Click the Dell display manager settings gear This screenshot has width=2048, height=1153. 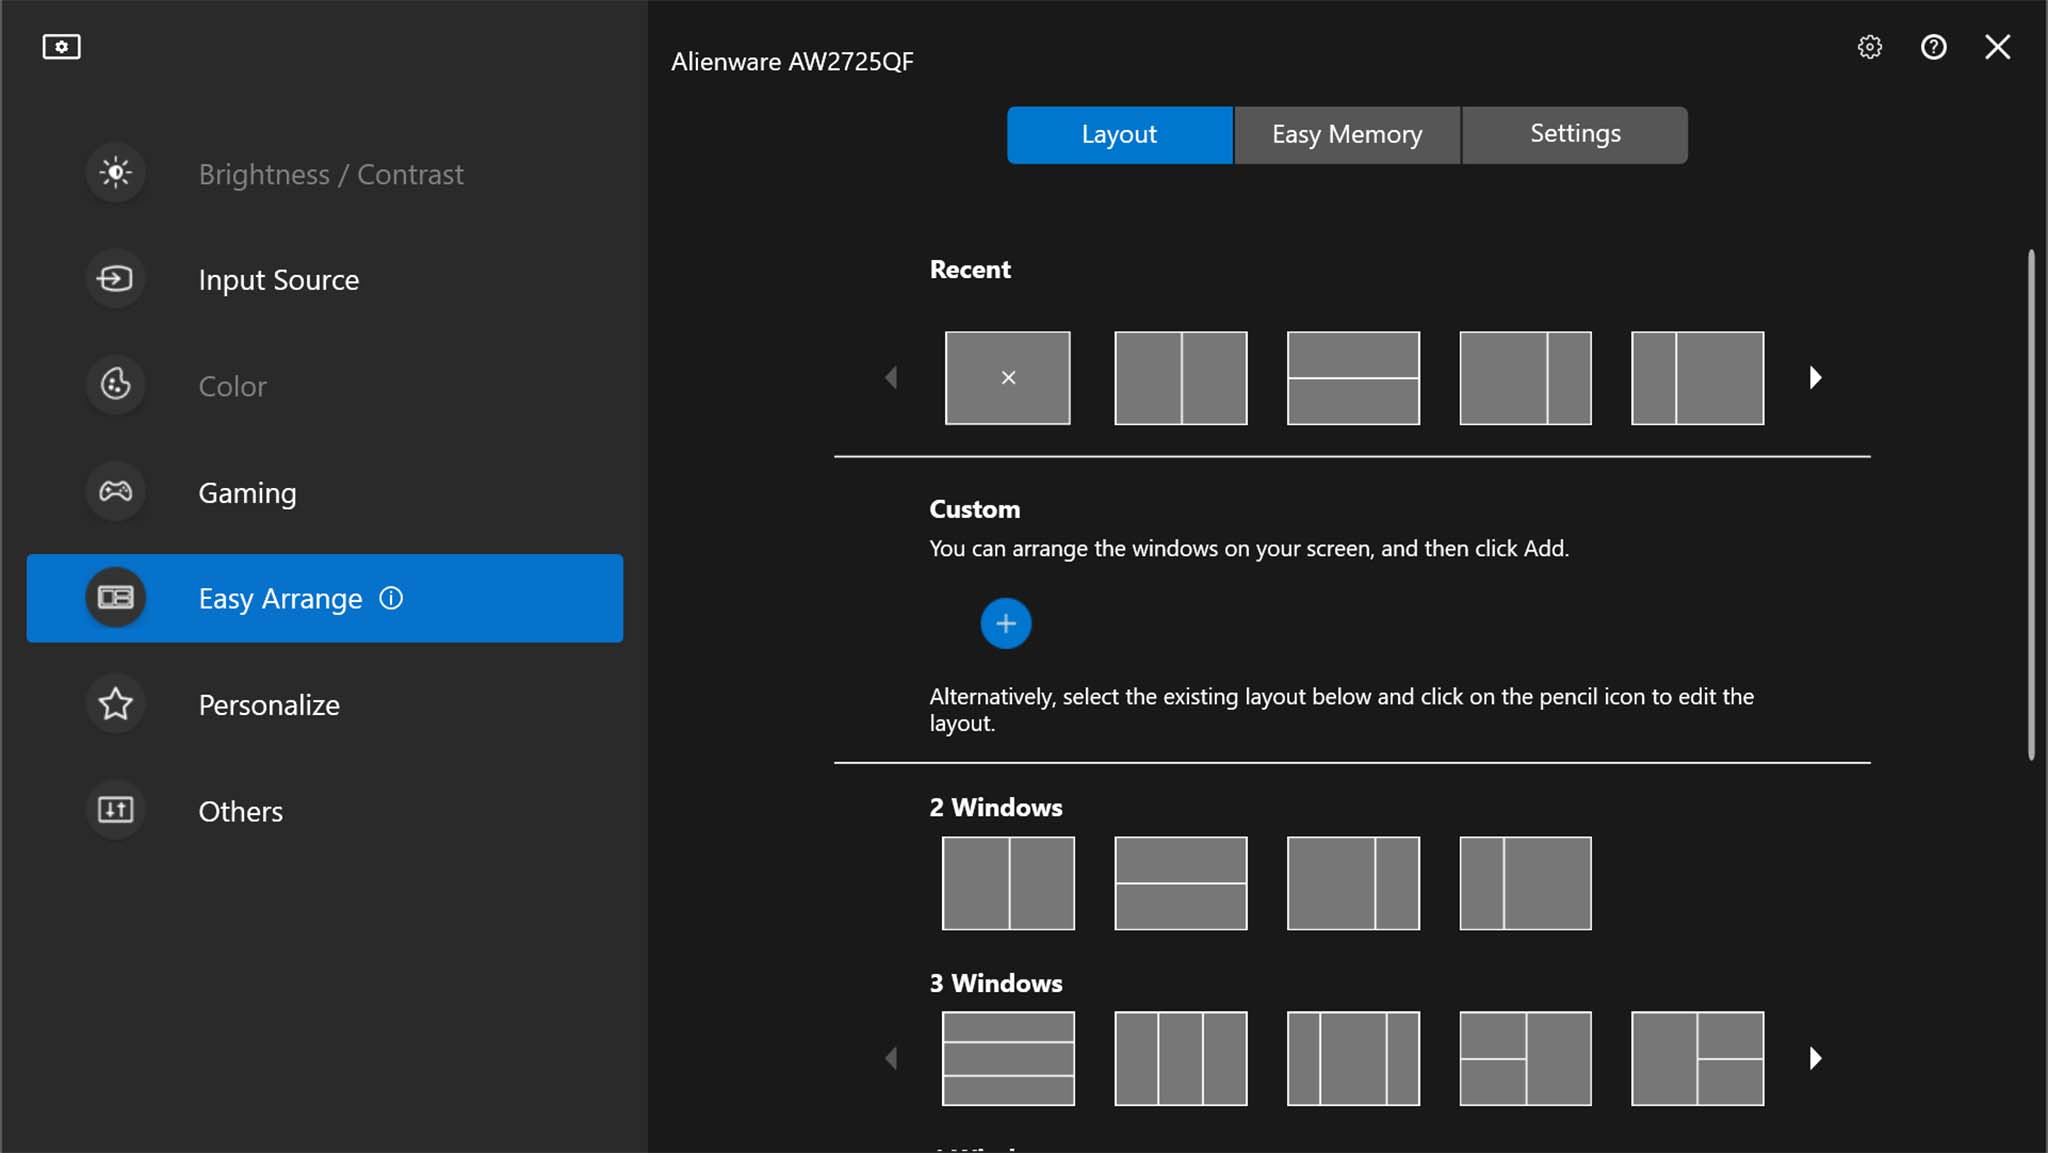(x=1869, y=48)
